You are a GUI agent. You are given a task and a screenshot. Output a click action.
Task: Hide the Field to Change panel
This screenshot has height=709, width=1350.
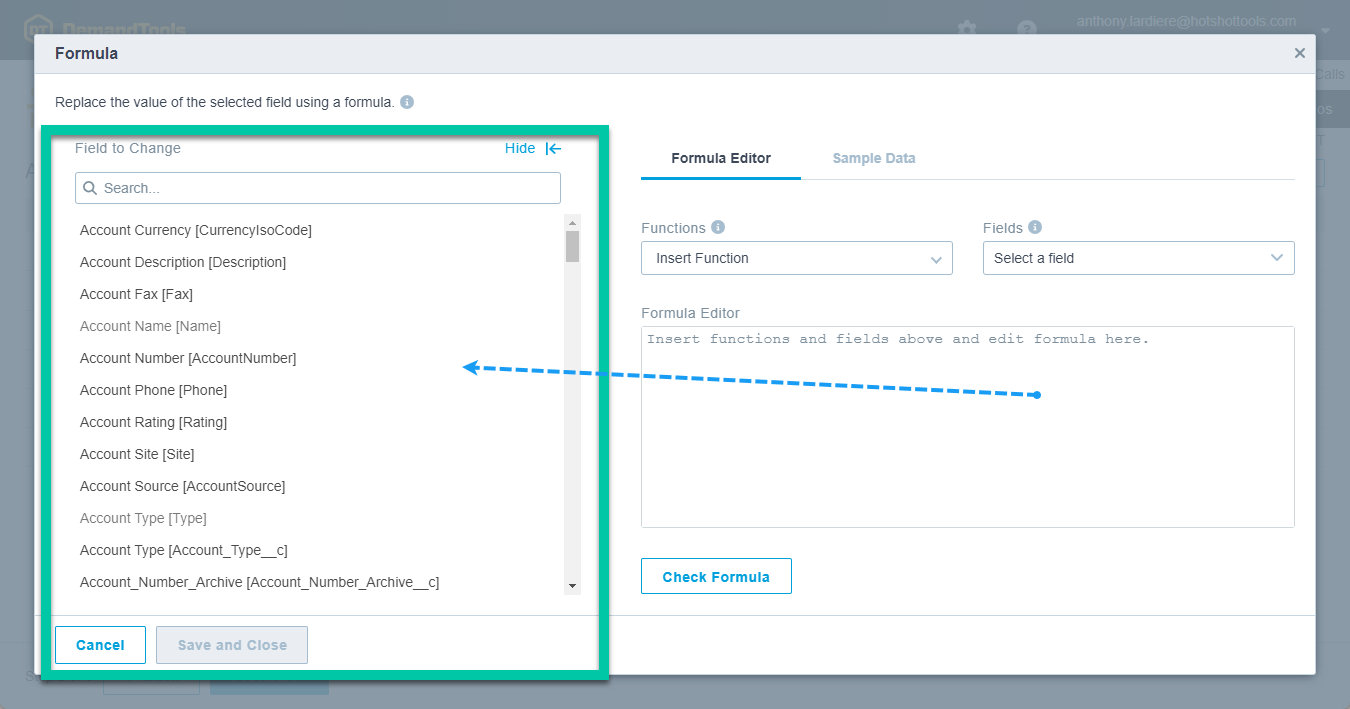(519, 148)
